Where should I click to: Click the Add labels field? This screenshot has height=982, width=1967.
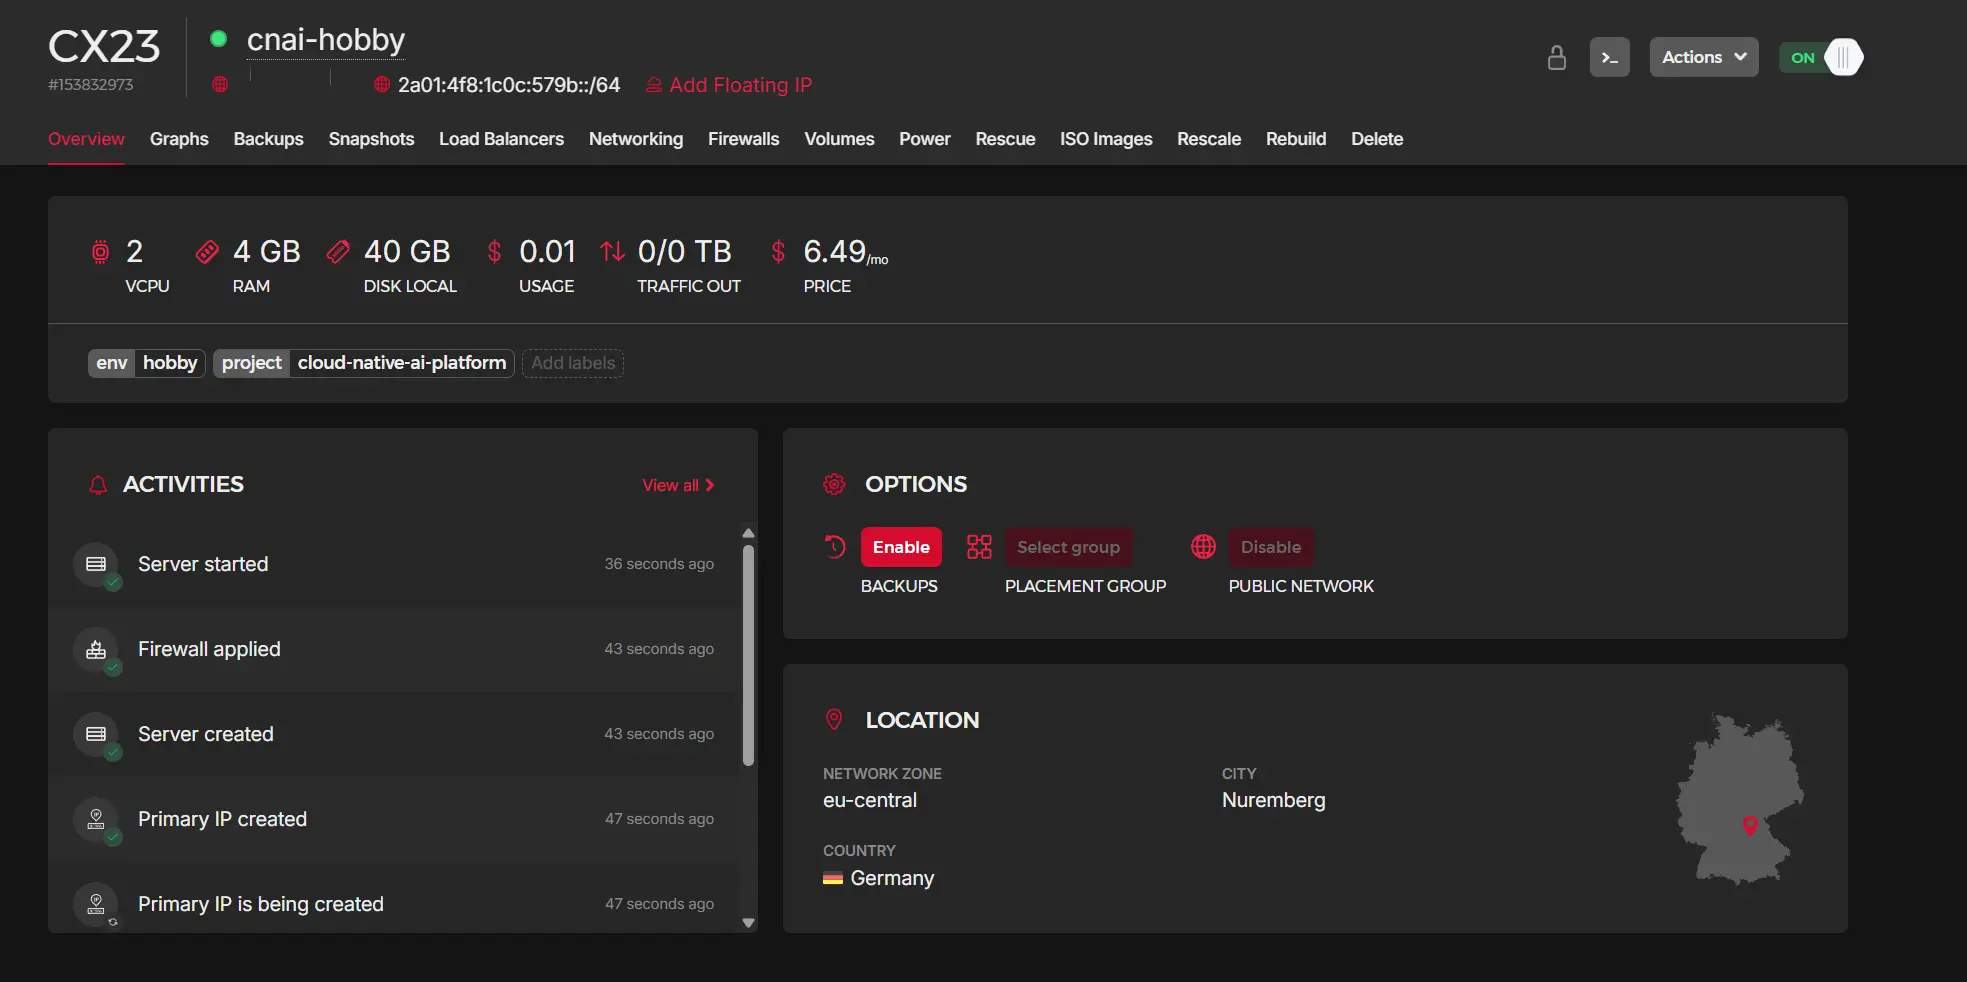pyautogui.click(x=573, y=363)
